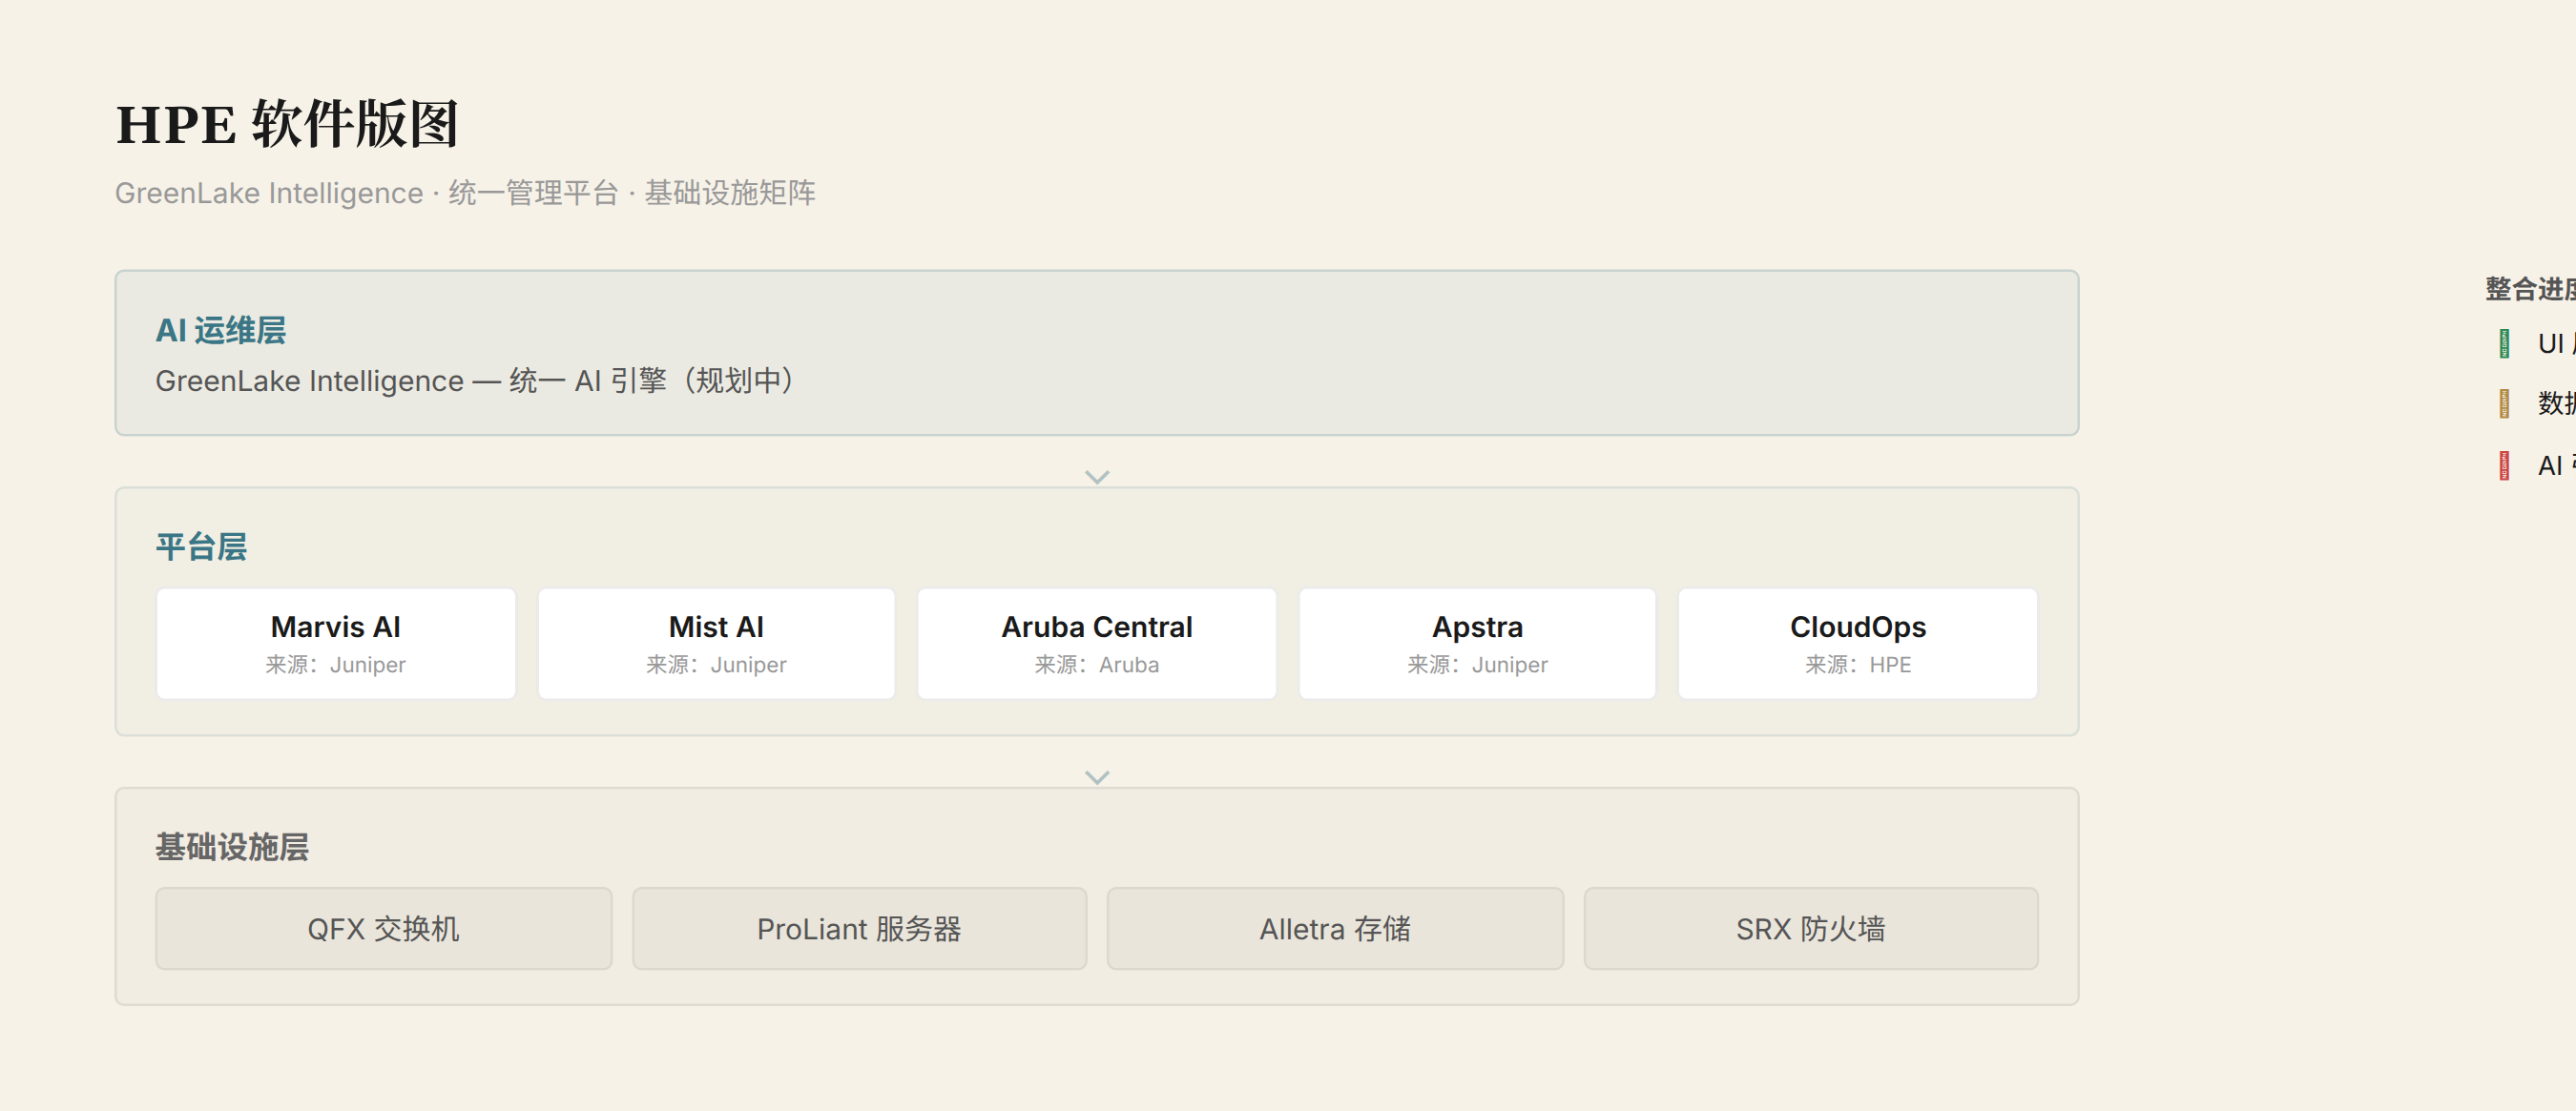Image resolution: width=2576 pixels, height=1111 pixels.
Task: Click 来源：Juniper under Apstra
Action: [x=1477, y=665]
